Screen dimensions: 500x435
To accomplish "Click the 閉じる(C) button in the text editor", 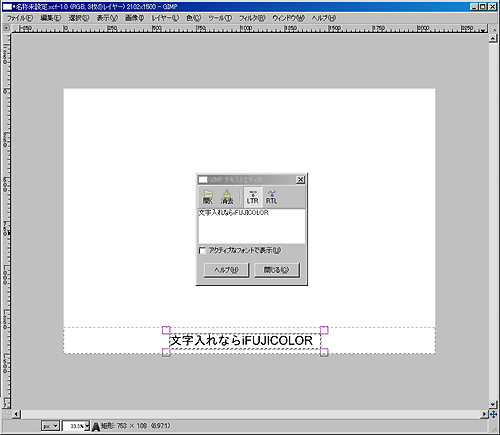I will [x=277, y=270].
